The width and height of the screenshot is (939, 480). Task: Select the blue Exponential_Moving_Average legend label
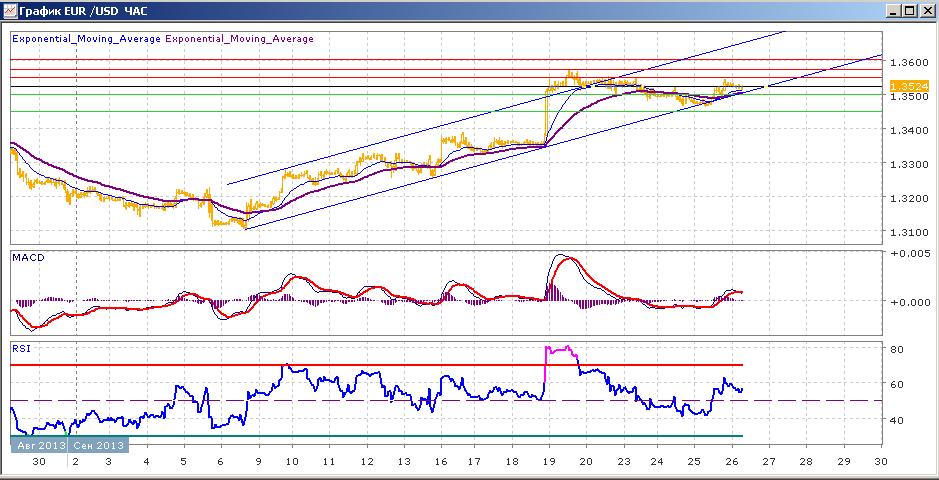point(86,39)
